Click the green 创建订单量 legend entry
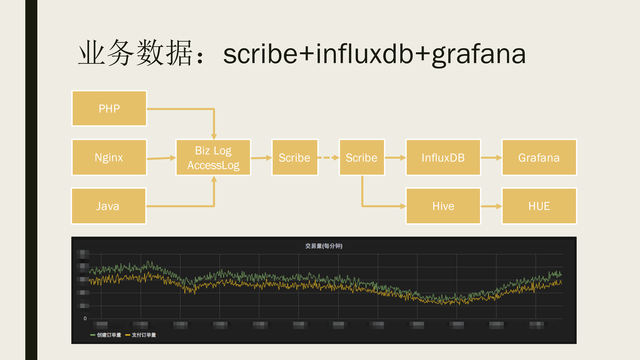 click(x=106, y=335)
